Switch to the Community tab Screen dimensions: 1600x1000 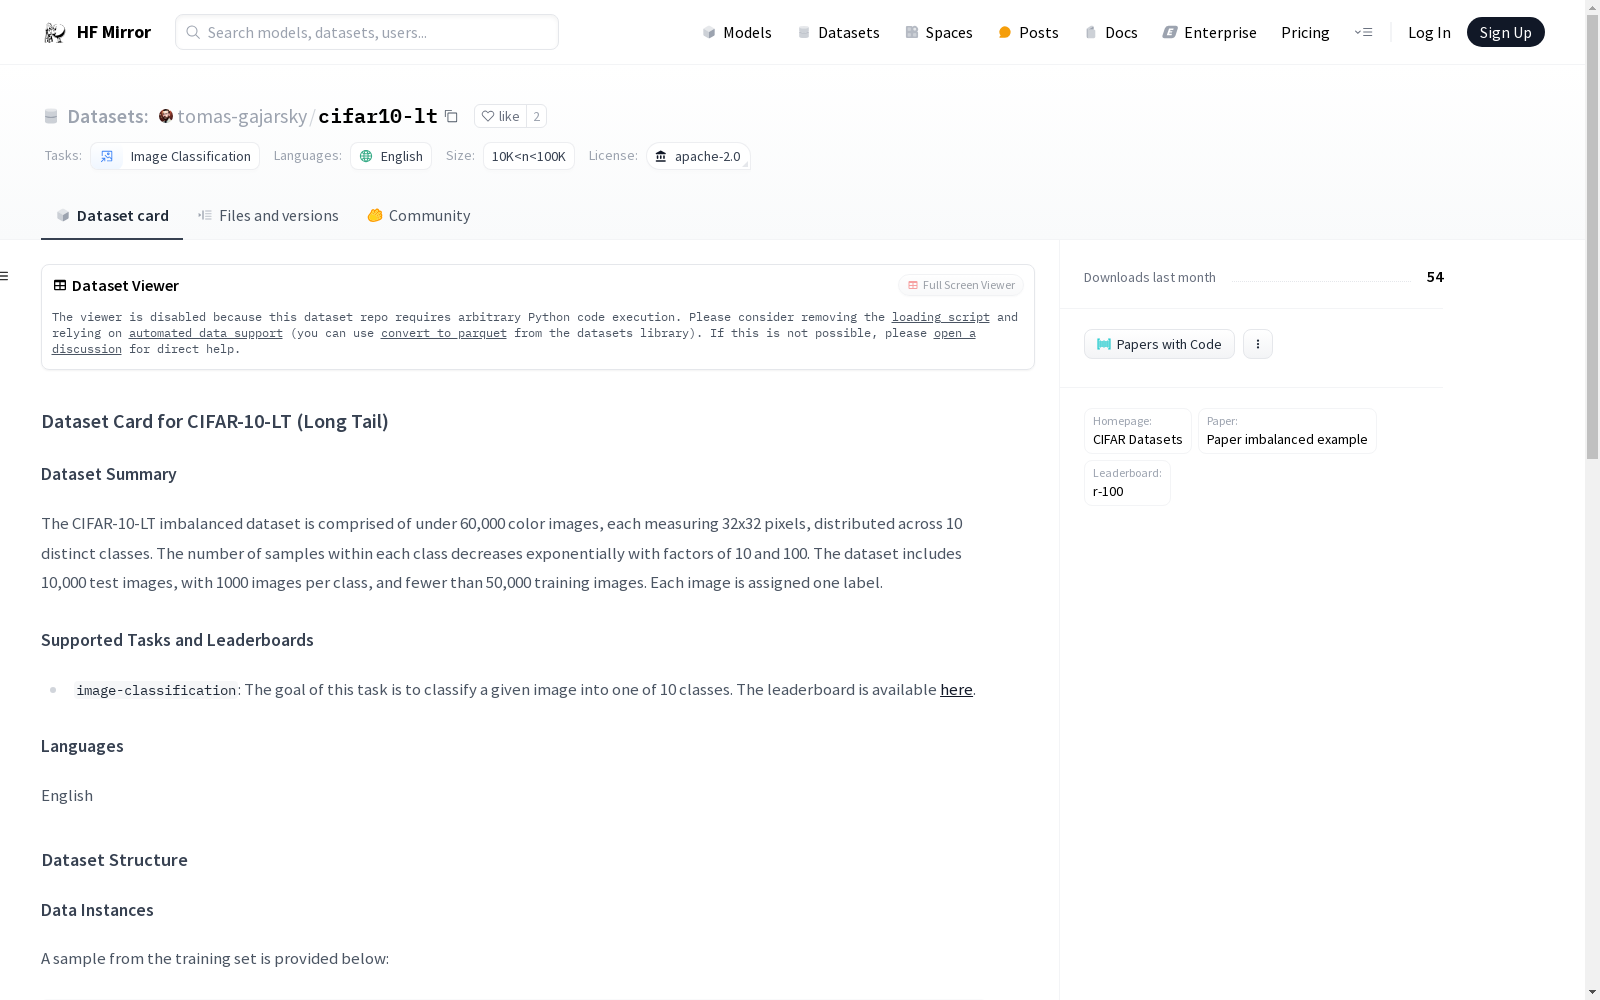[x=418, y=215]
